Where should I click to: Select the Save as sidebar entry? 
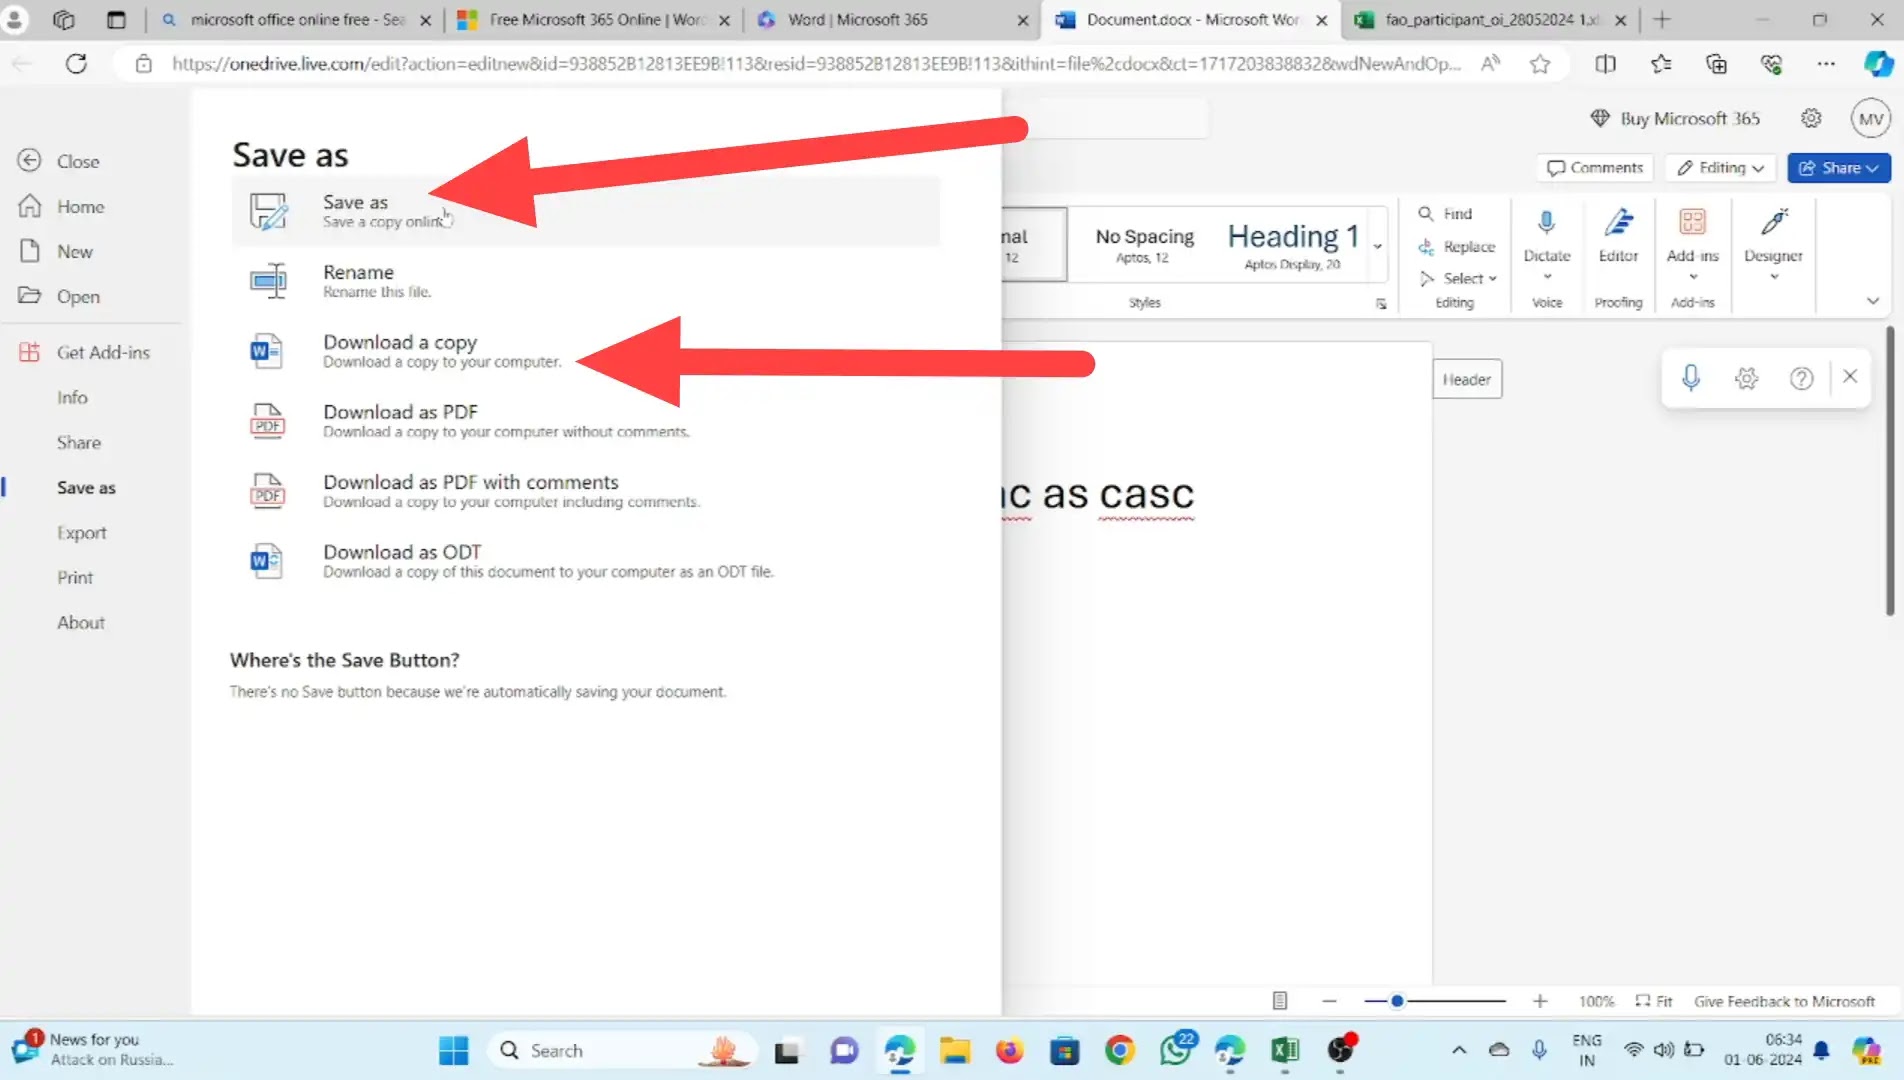point(86,487)
